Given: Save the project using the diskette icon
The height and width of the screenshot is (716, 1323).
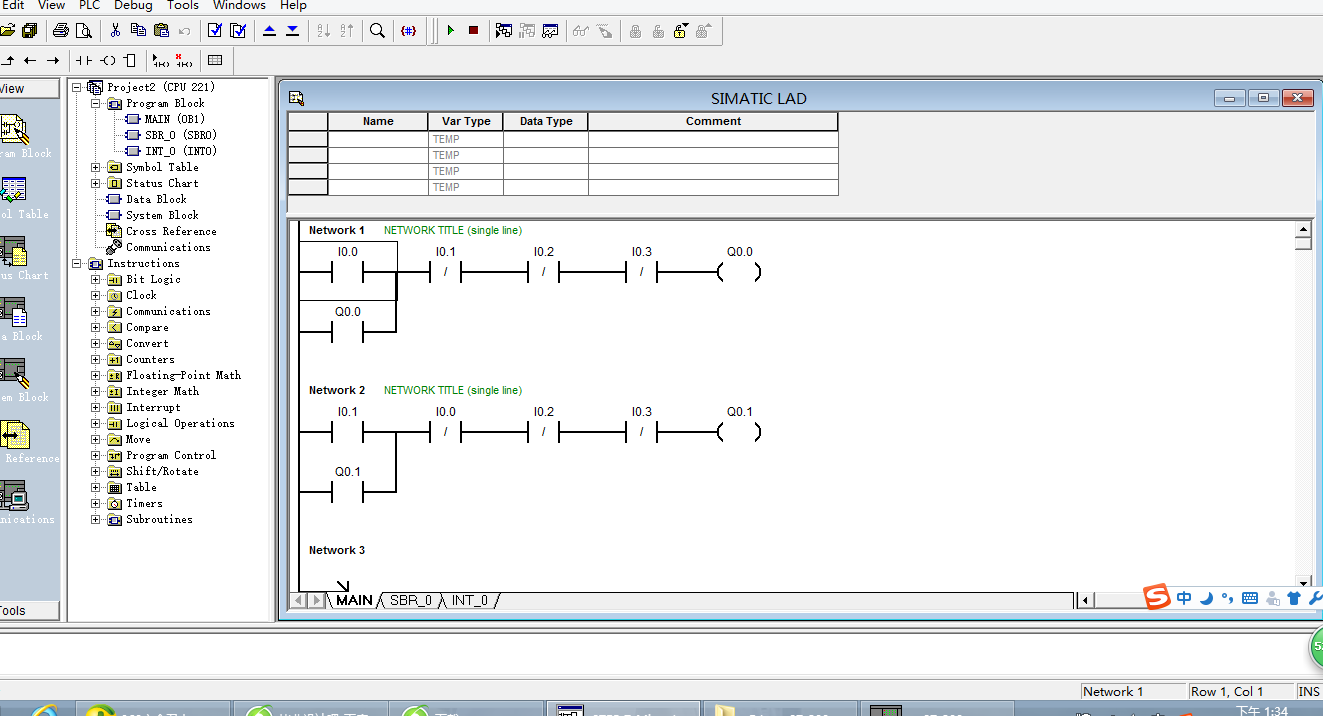Looking at the screenshot, I should (28, 31).
